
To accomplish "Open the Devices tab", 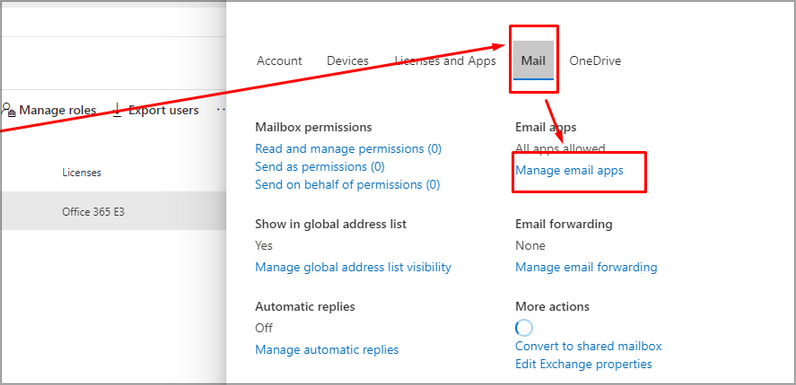I will point(348,61).
